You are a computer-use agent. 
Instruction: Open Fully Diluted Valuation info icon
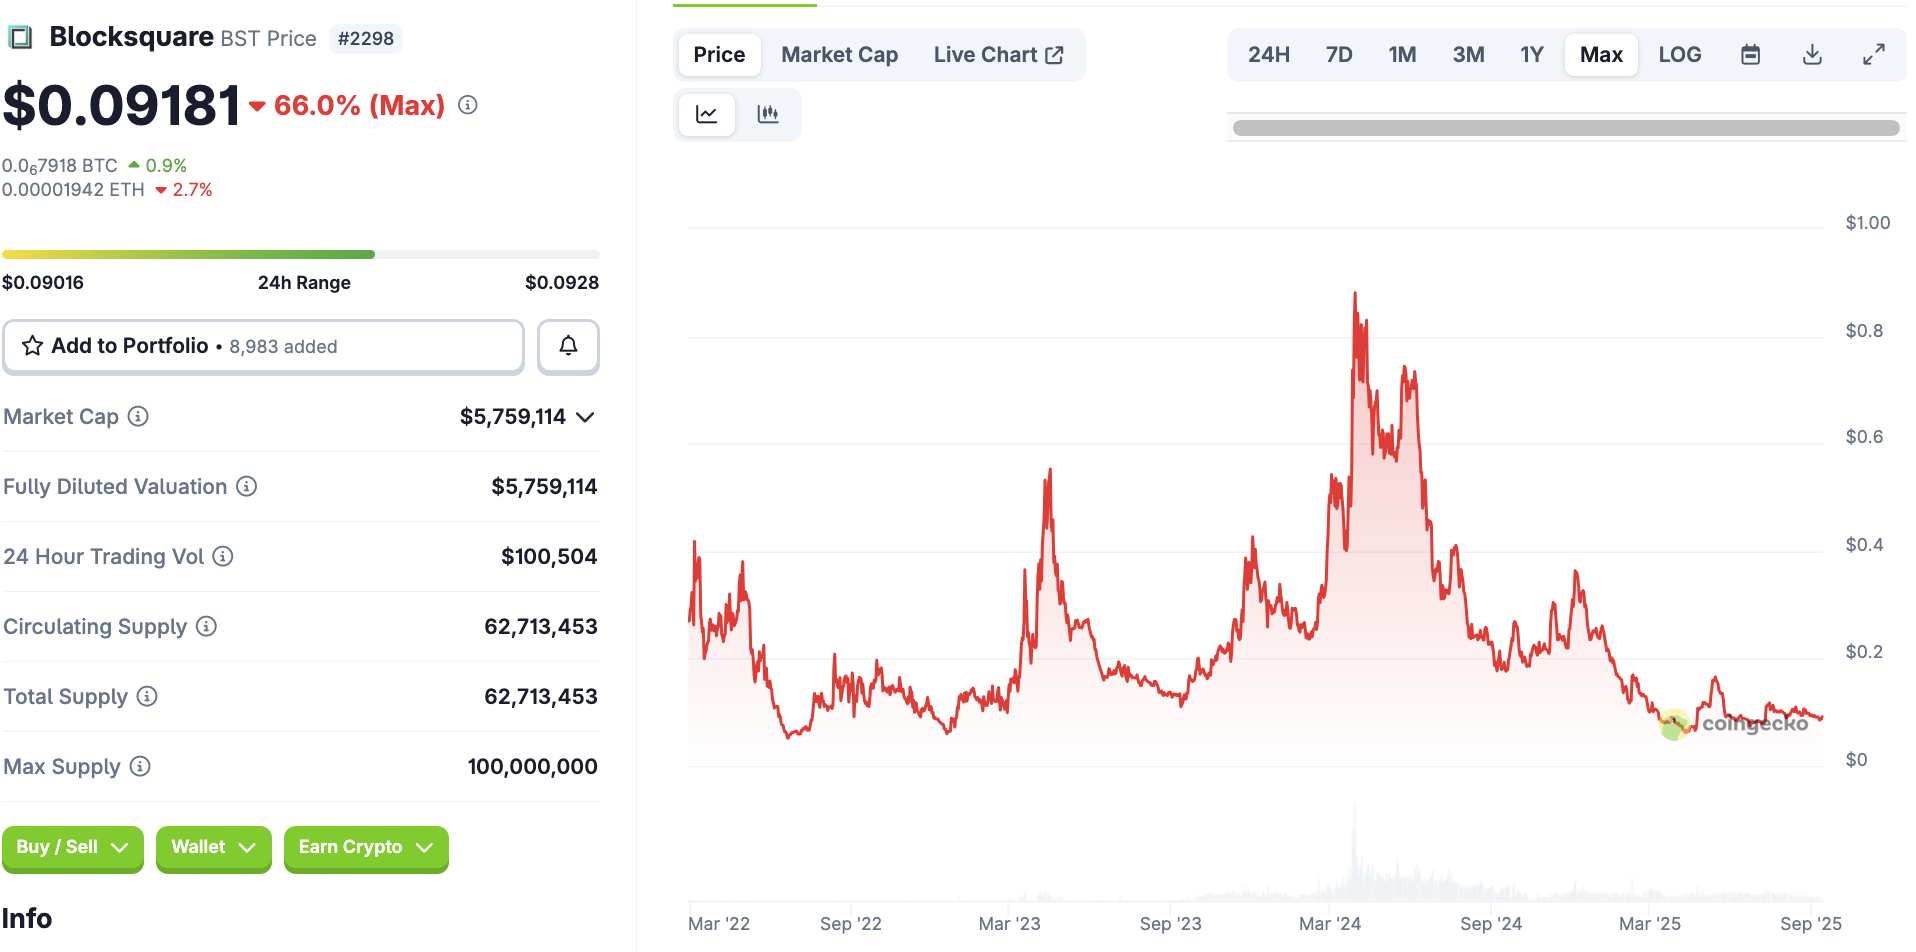tap(246, 486)
